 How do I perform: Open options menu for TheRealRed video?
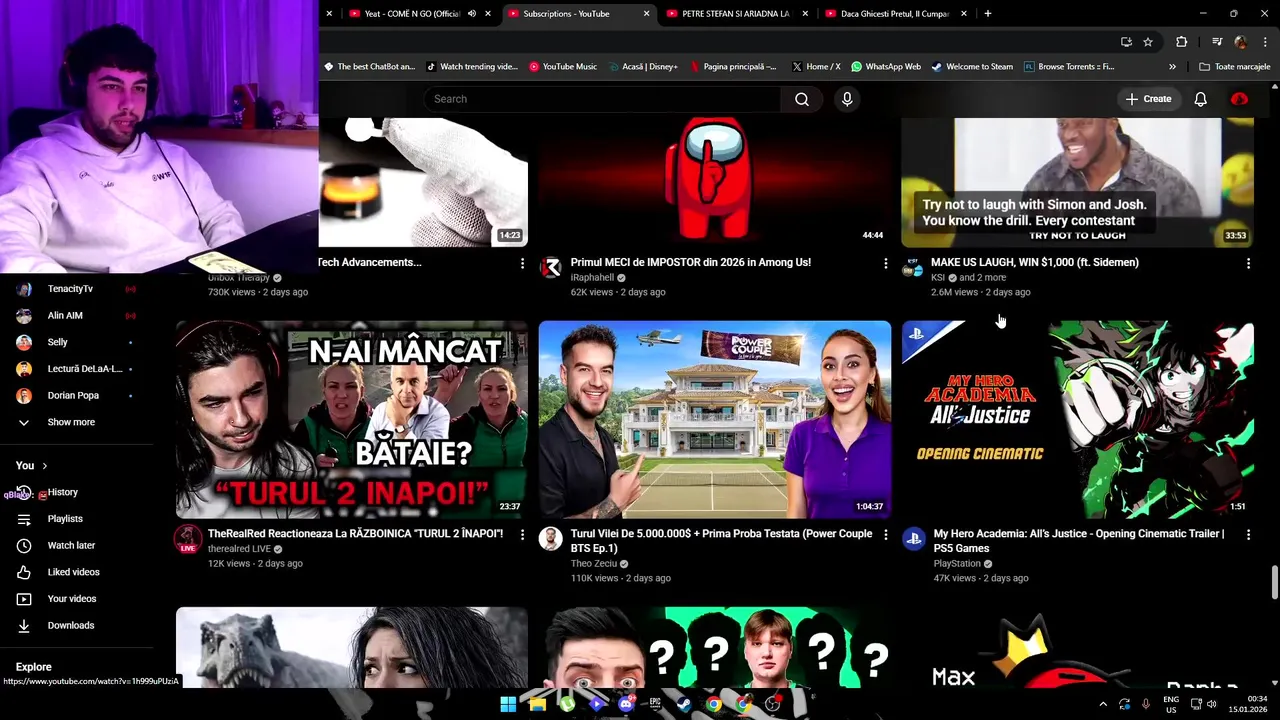(x=522, y=535)
